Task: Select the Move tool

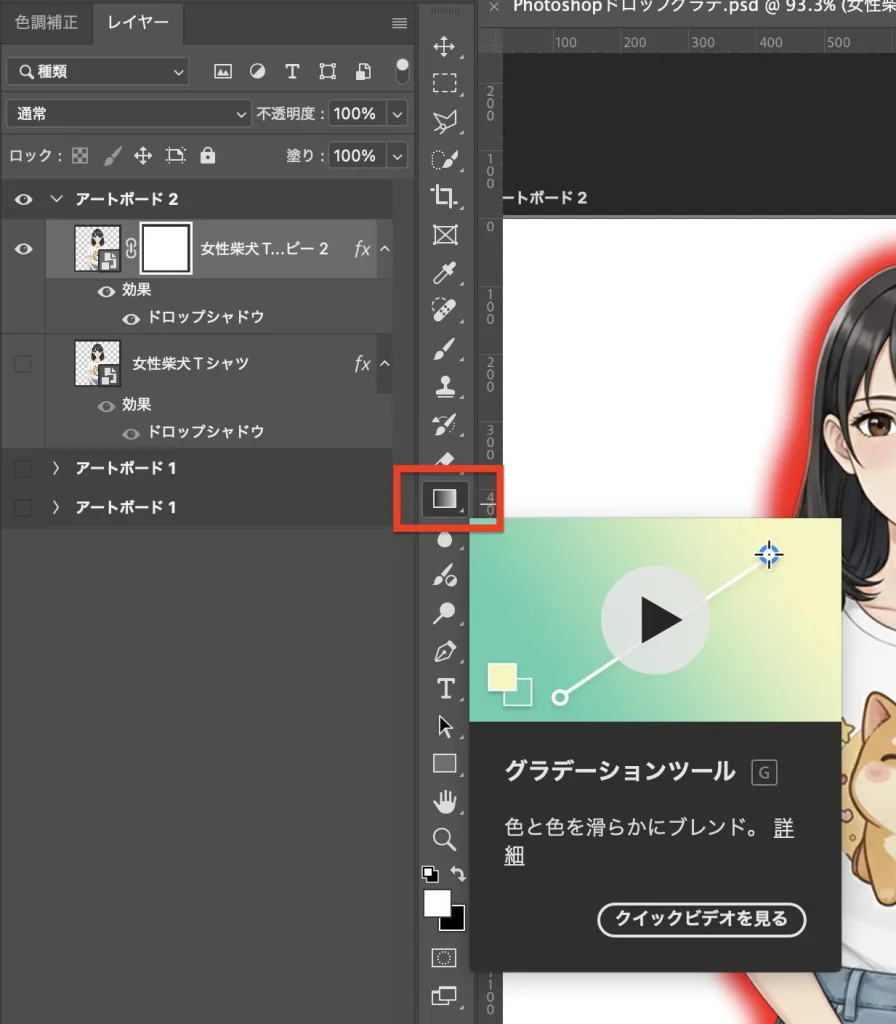Action: [444, 46]
